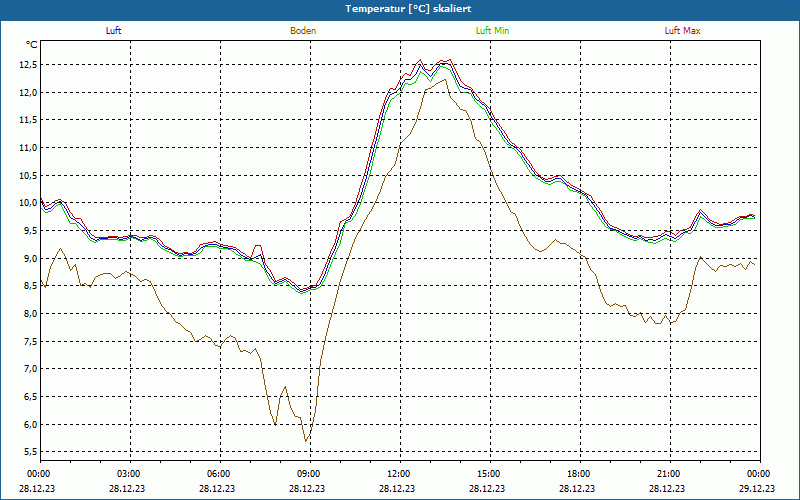
Task: Click the 09:00 time axis label
Action: point(311,474)
